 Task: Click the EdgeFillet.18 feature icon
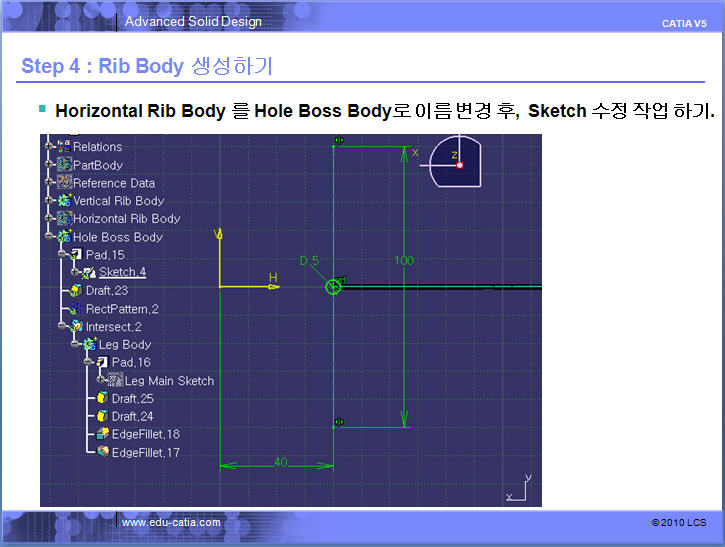[102, 435]
